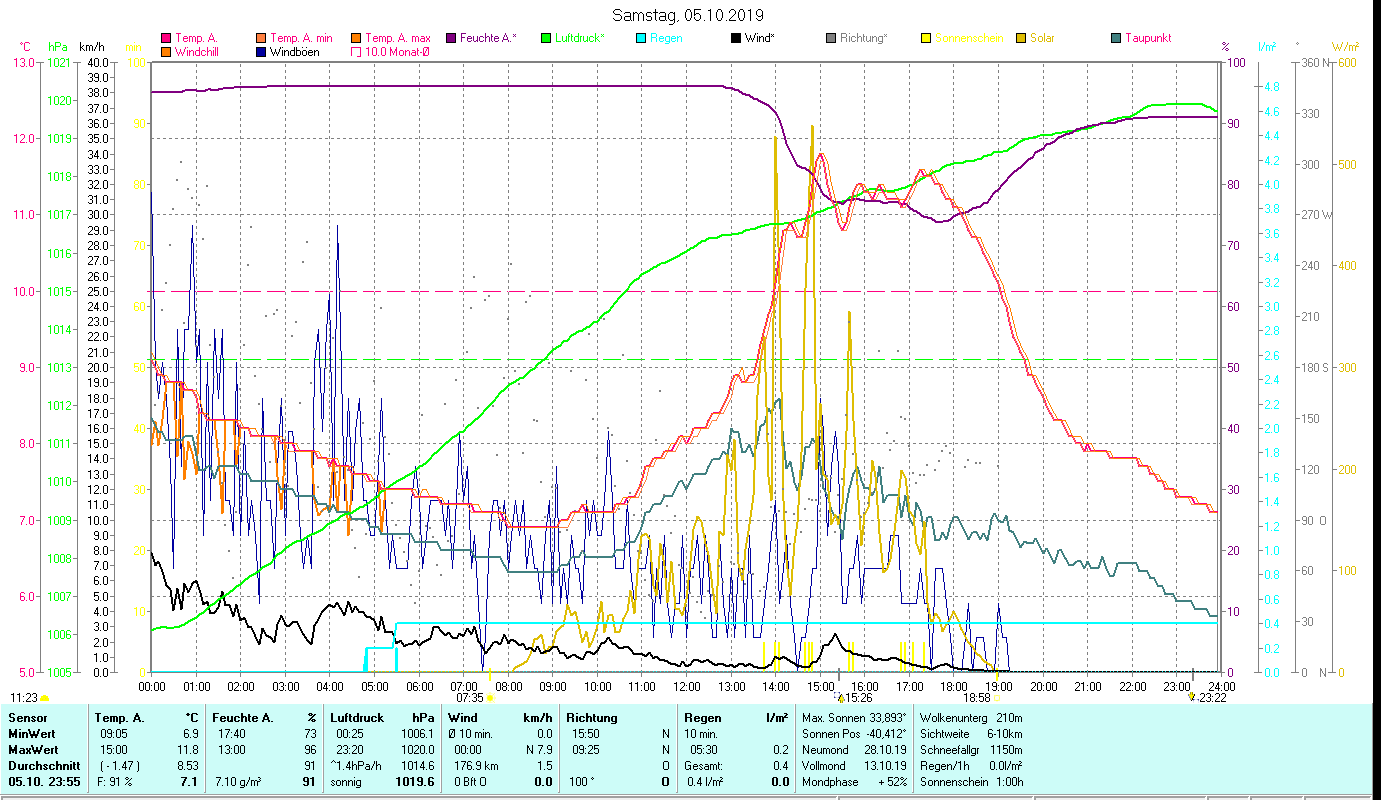The height and width of the screenshot is (800, 1381).
Task: Click the Solar legend label
Action: [x=1045, y=38]
